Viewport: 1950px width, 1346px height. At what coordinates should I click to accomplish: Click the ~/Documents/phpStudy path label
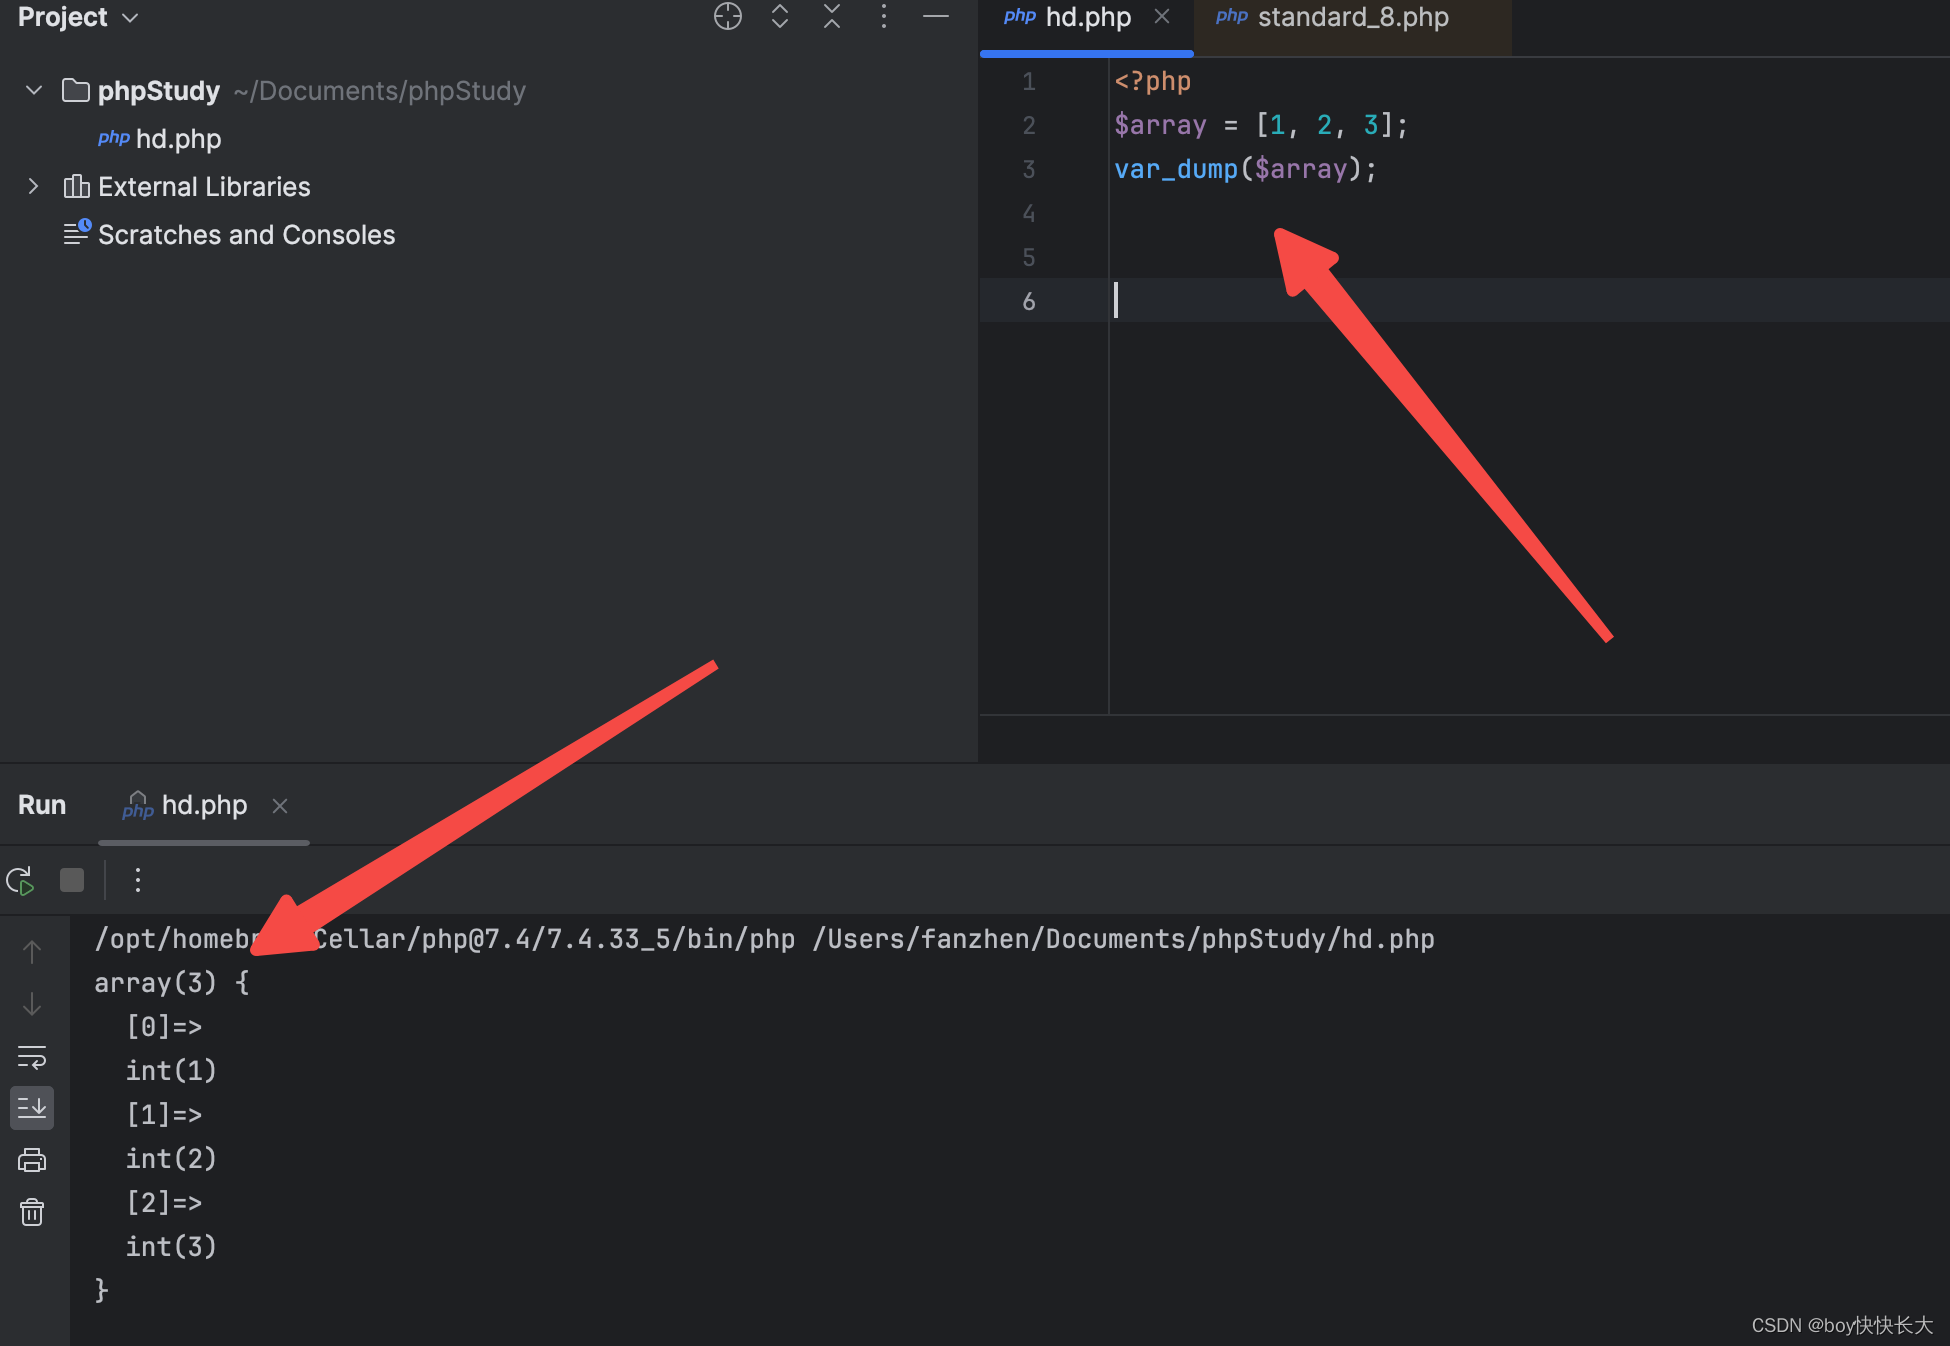(x=380, y=91)
